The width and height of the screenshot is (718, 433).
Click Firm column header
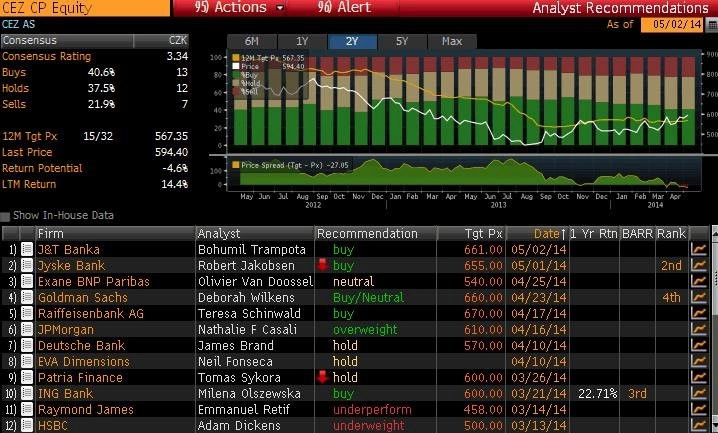(115, 234)
